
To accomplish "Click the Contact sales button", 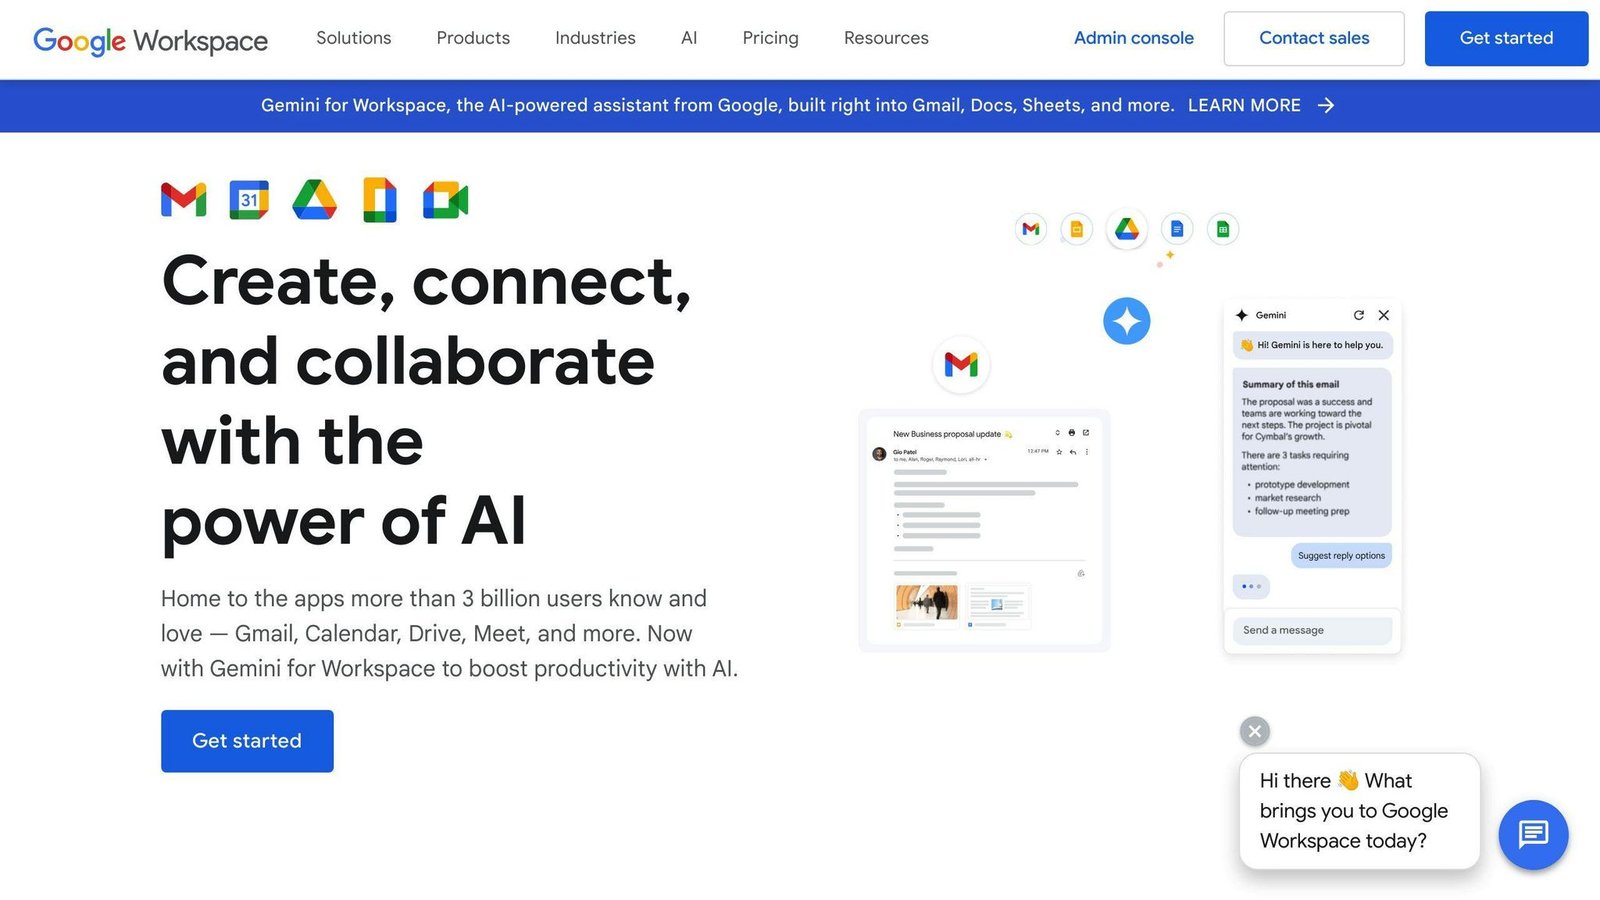I will (x=1314, y=38).
